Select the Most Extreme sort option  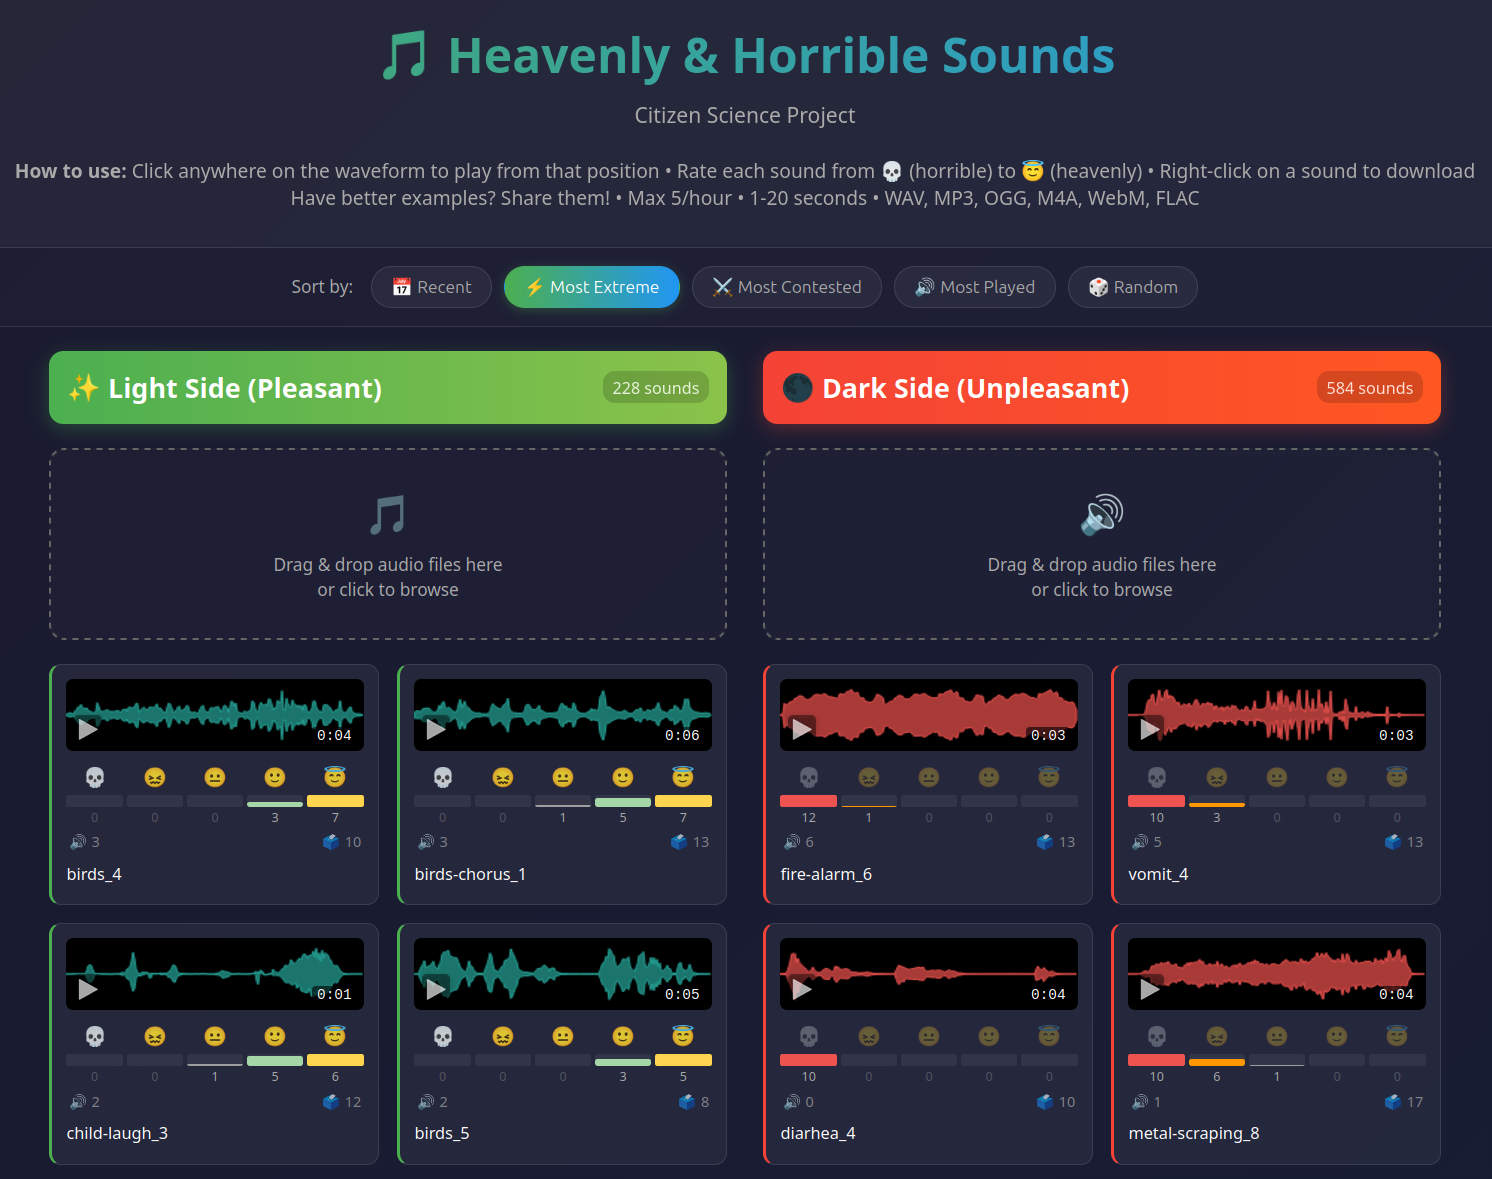[x=592, y=287]
